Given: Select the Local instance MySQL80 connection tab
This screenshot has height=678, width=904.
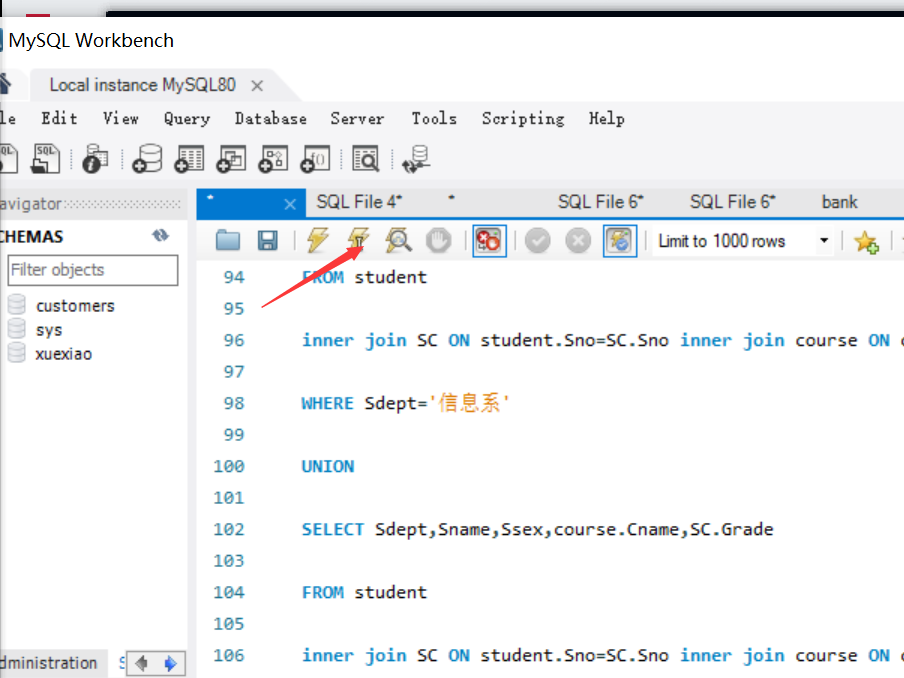Looking at the screenshot, I should click(142, 85).
